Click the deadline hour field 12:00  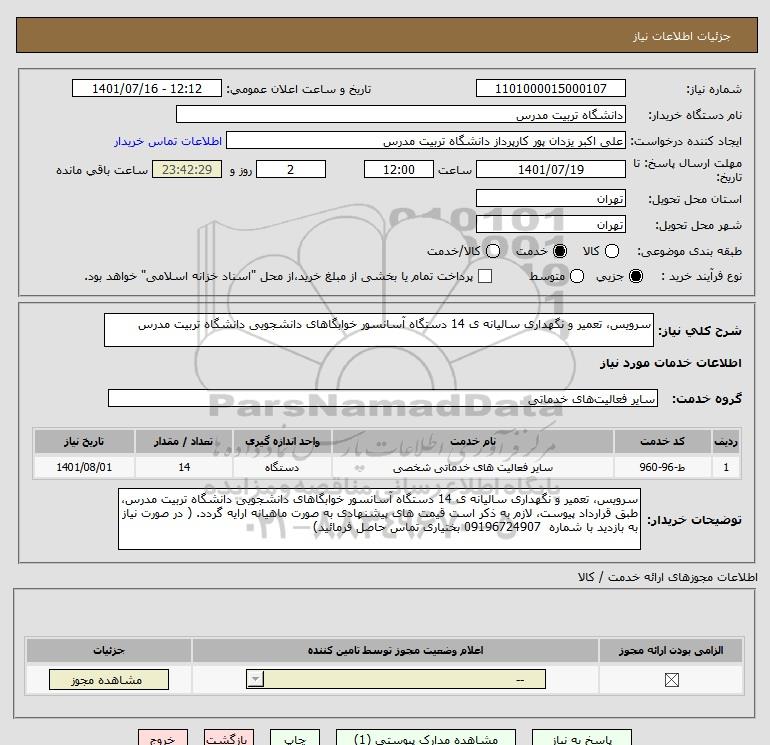(399, 169)
